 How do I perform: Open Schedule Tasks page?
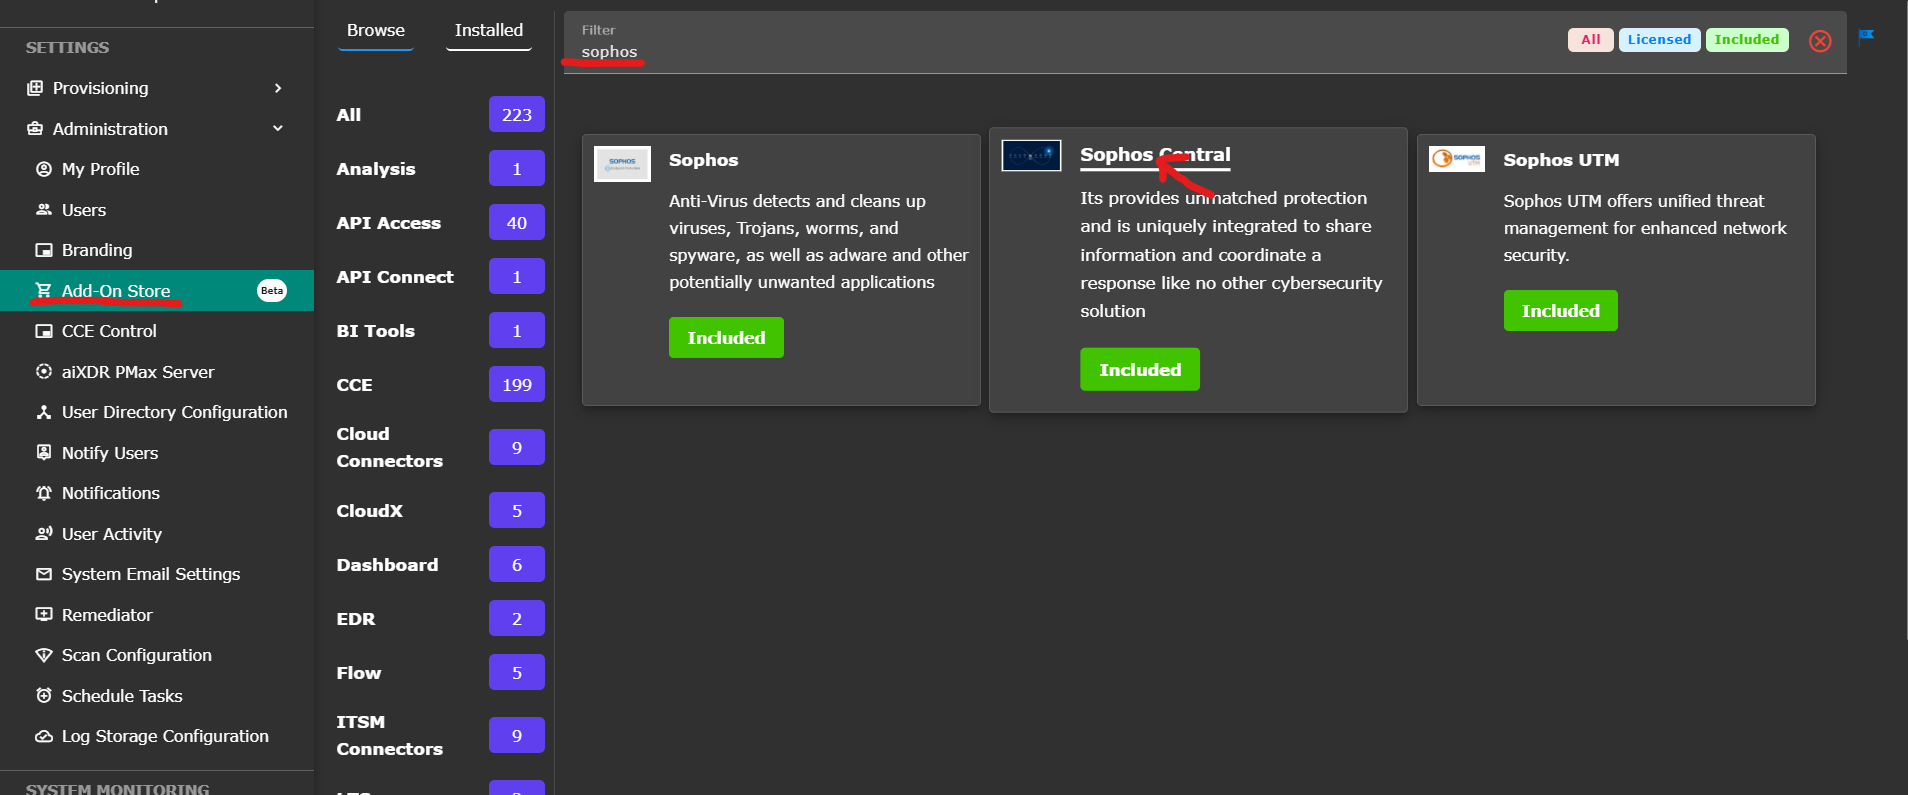click(x=122, y=696)
